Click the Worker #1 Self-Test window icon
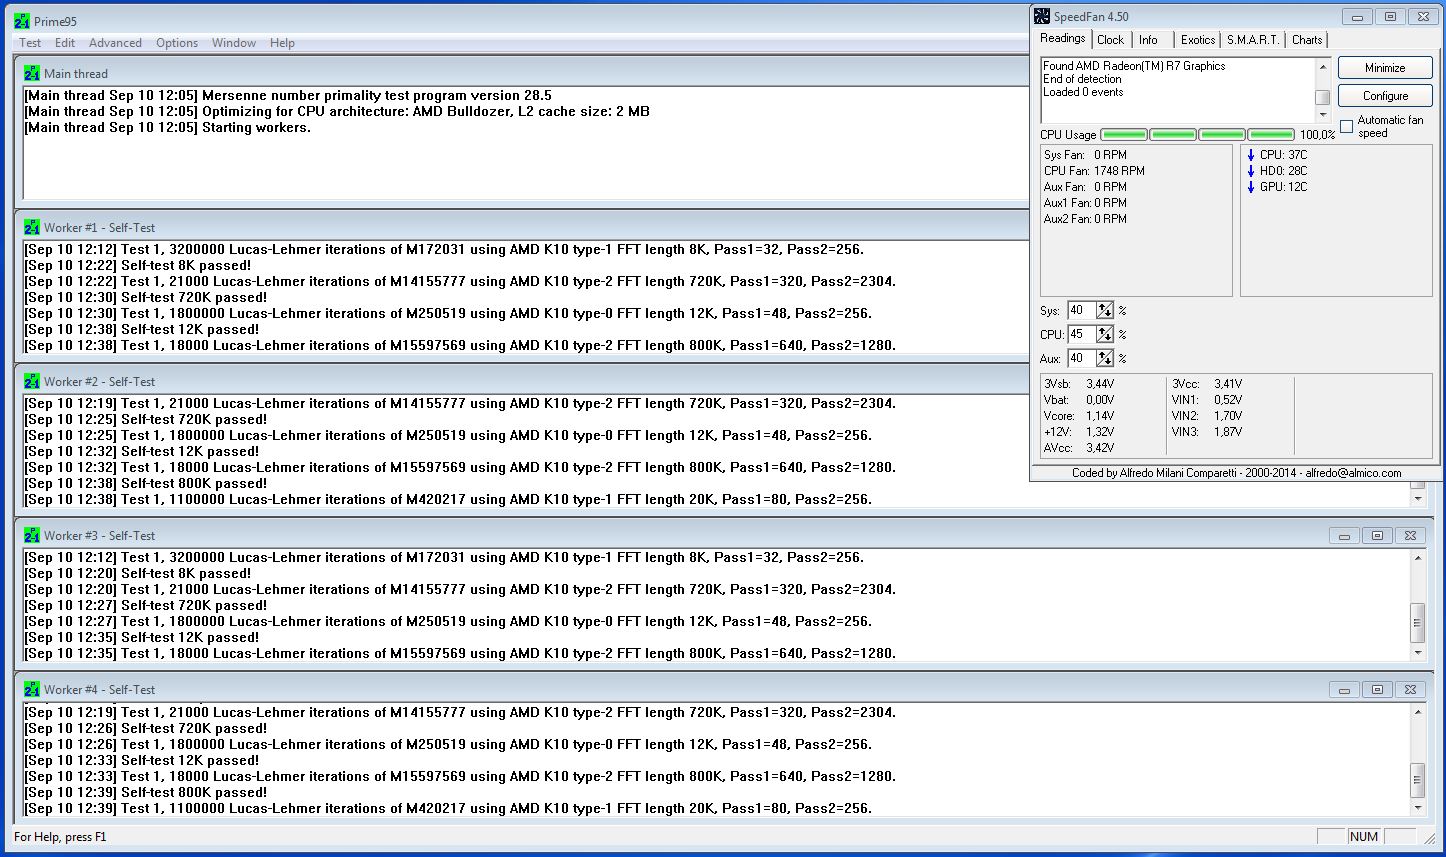The height and width of the screenshot is (857, 1446). [x=32, y=227]
